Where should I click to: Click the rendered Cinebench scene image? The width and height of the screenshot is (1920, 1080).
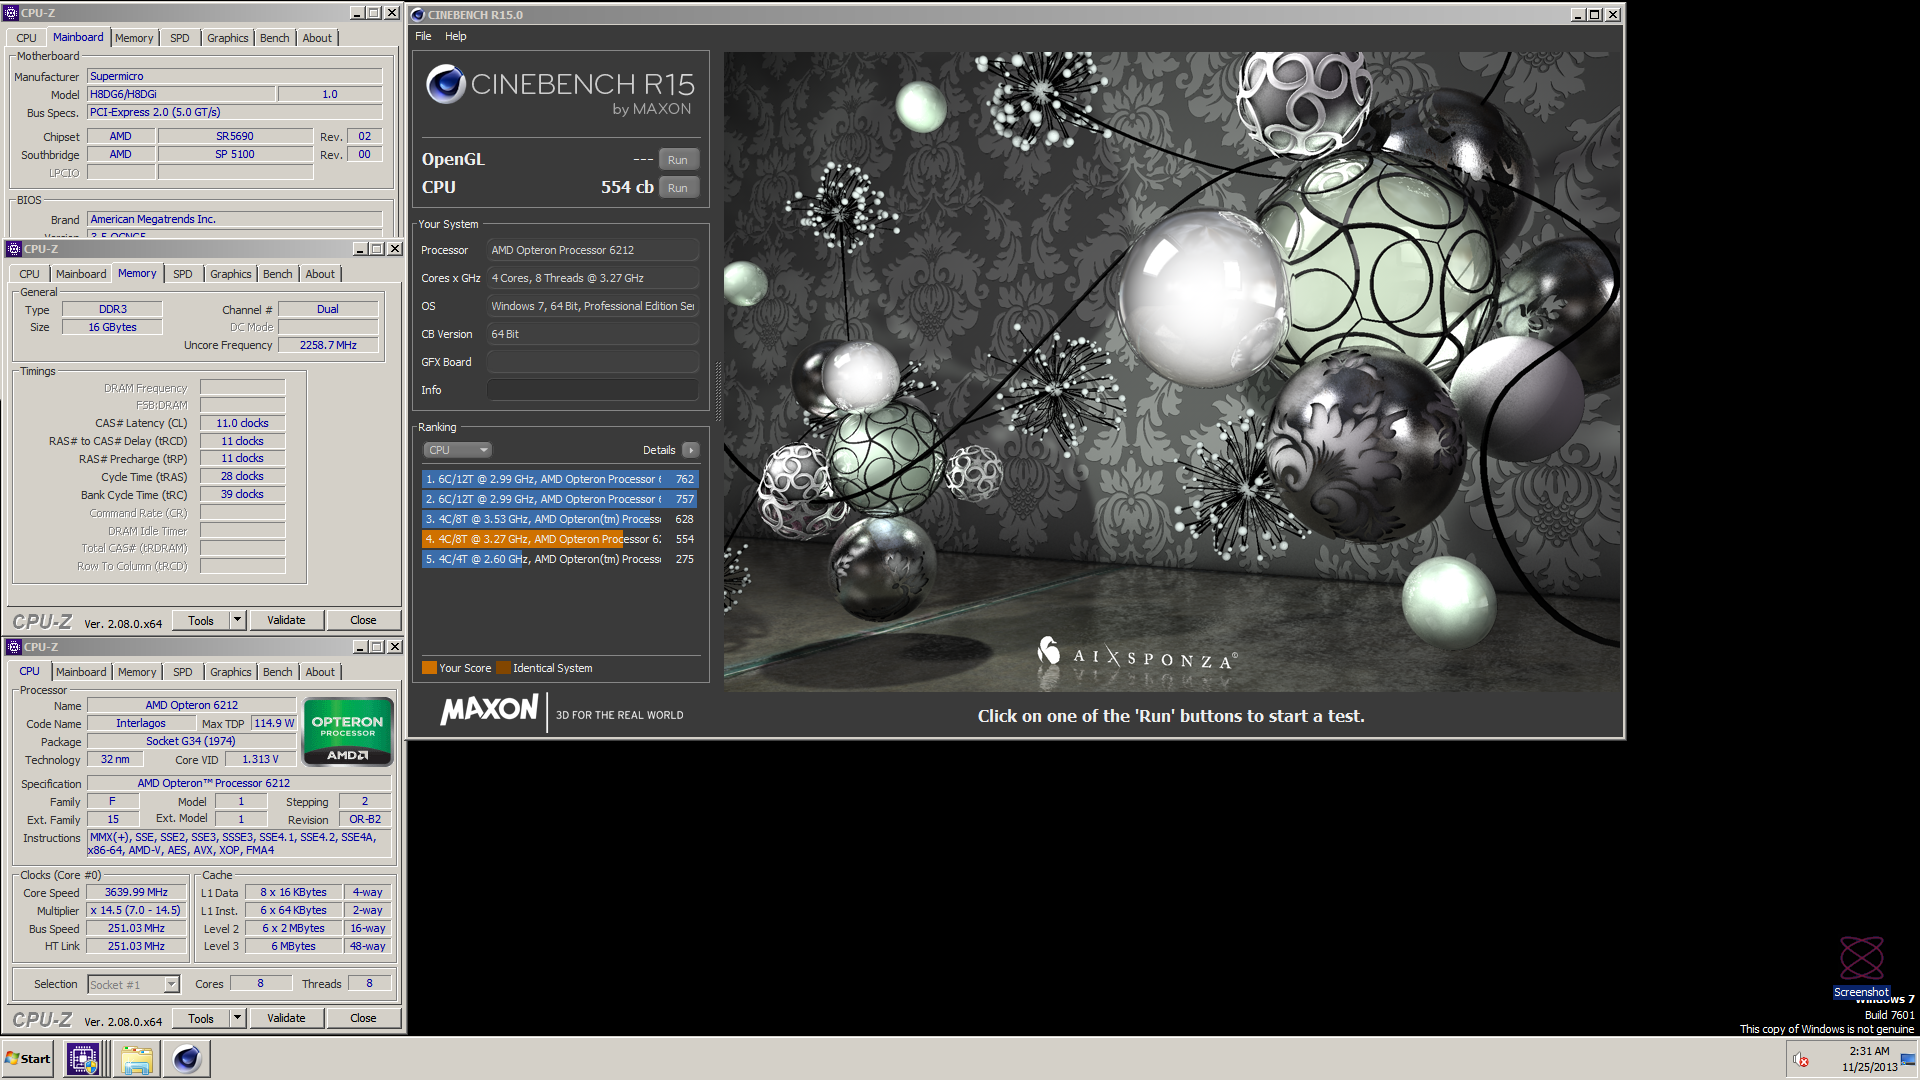(1171, 371)
